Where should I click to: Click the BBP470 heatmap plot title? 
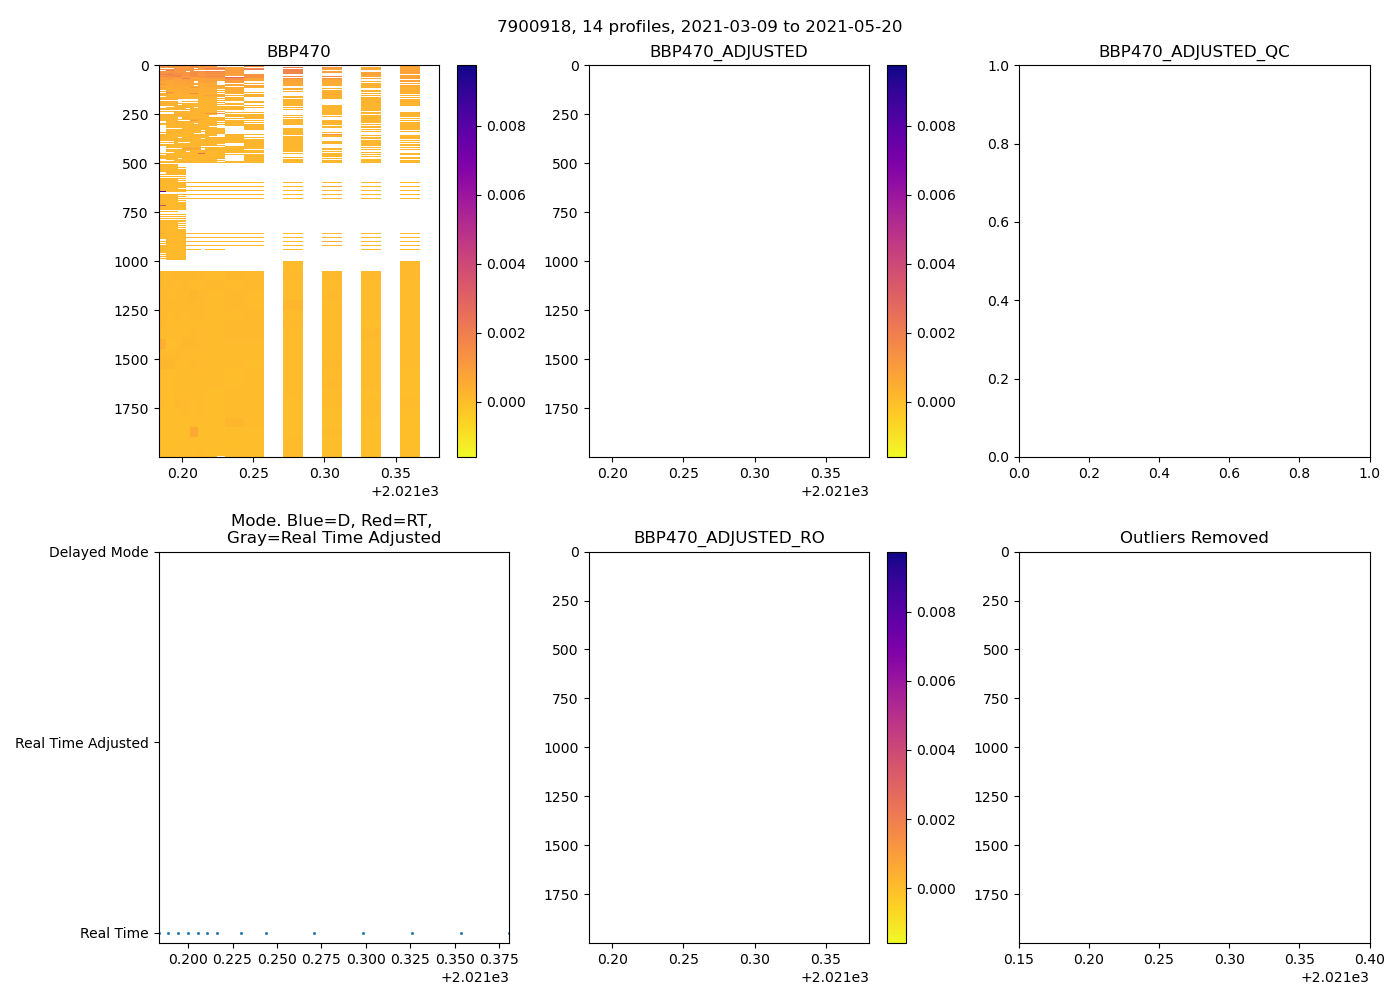[298, 52]
